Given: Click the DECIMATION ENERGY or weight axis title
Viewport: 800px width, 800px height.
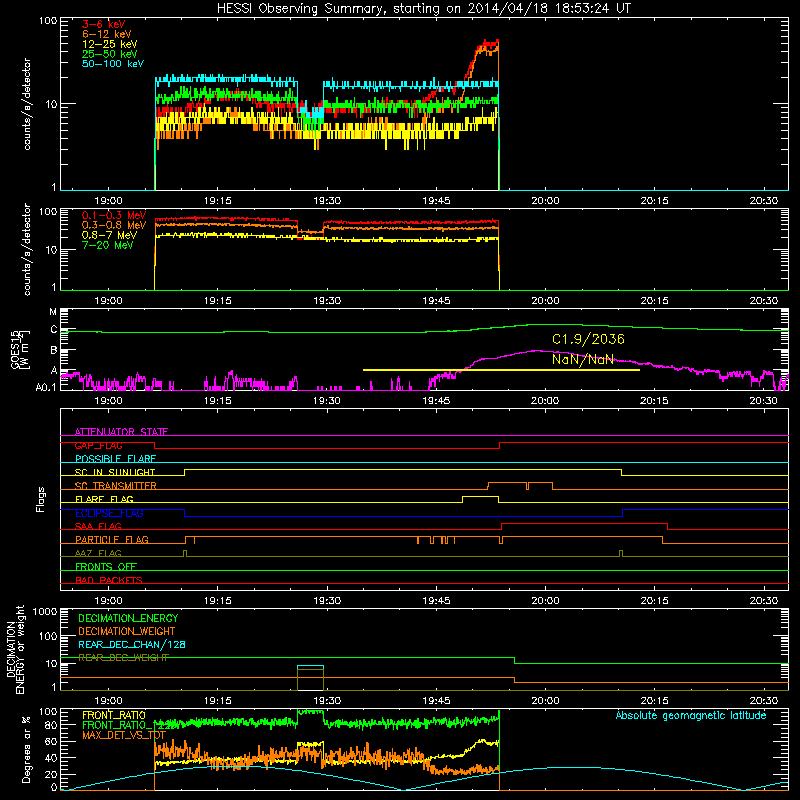Looking at the screenshot, I should [15, 649].
